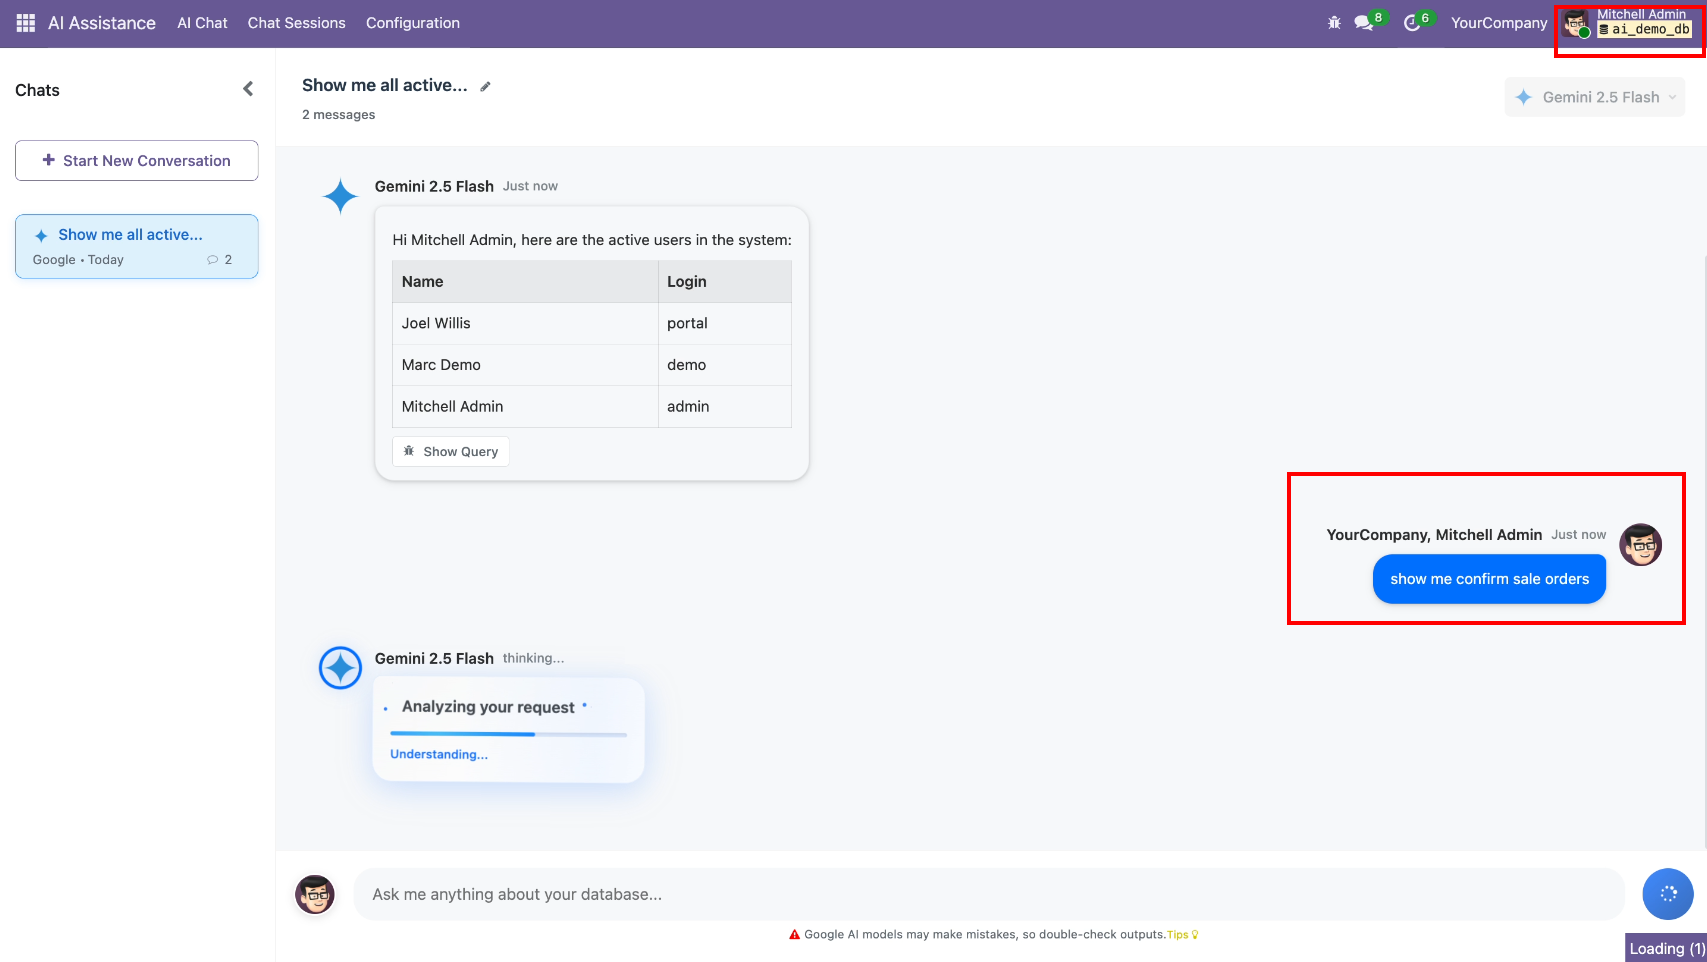This screenshot has height=962, width=1707.
Task: Click the Show Query button
Action: click(451, 452)
